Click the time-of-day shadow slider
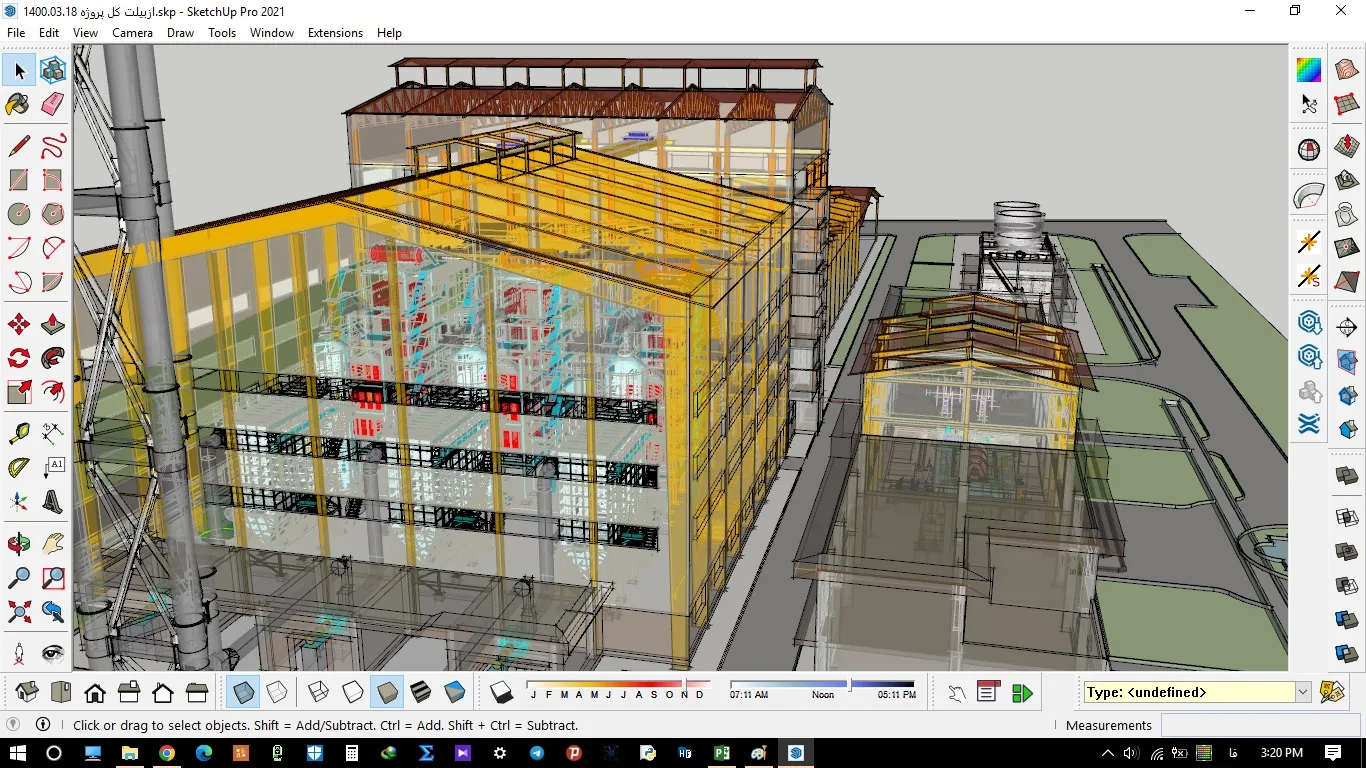The image size is (1366, 768). tap(822, 685)
